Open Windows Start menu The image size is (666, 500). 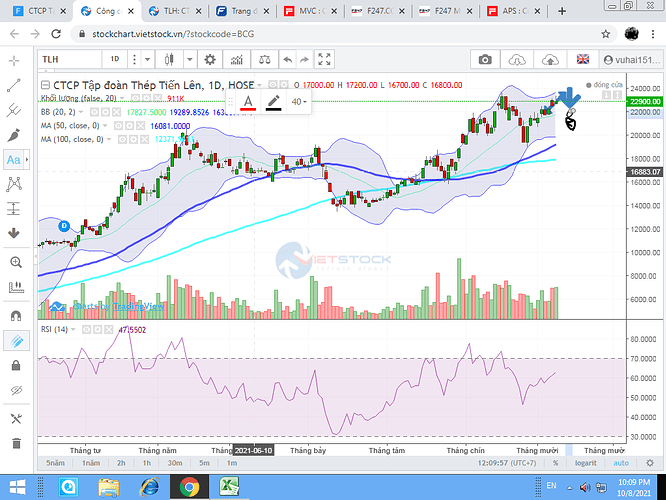[x=17, y=487]
